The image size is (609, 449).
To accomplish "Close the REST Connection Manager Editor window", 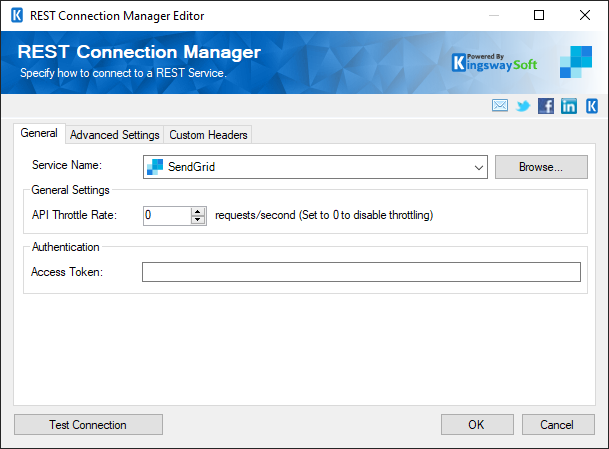I will (585, 15).
